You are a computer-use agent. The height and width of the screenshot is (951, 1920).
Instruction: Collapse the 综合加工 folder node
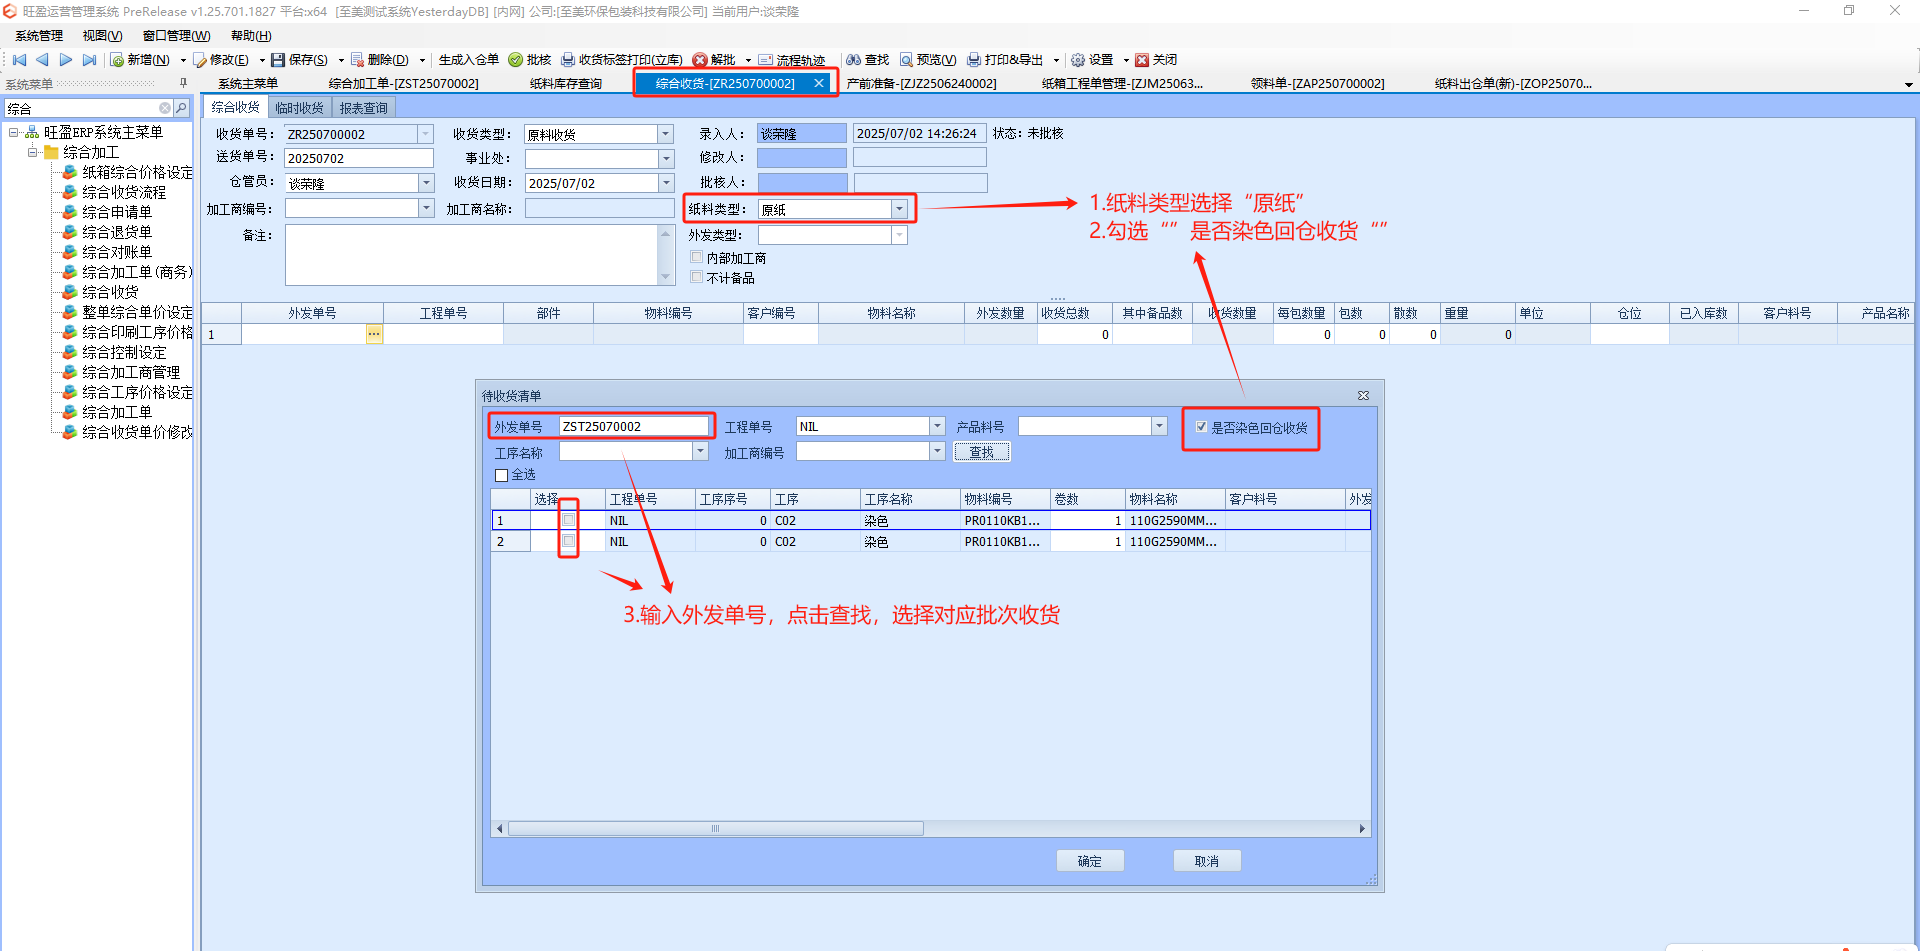point(33,152)
